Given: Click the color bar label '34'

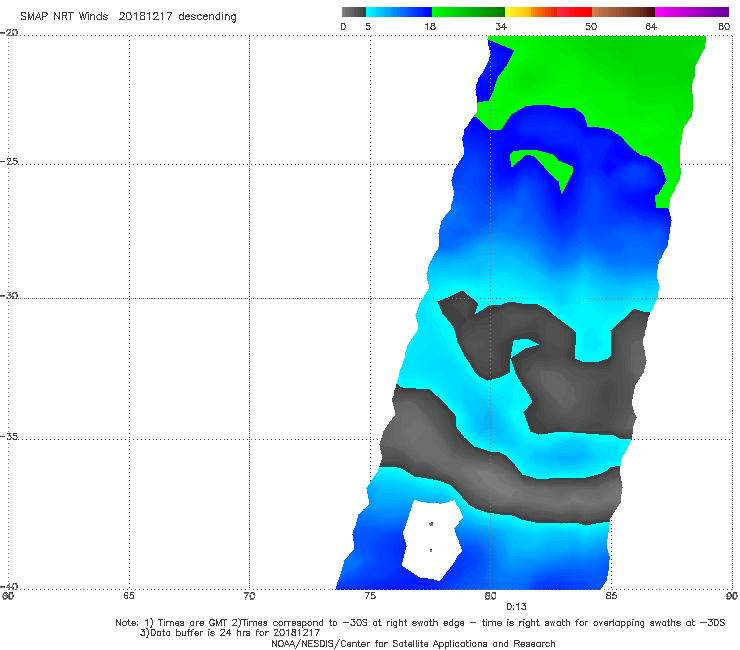Looking at the screenshot, I should point(501,26).
